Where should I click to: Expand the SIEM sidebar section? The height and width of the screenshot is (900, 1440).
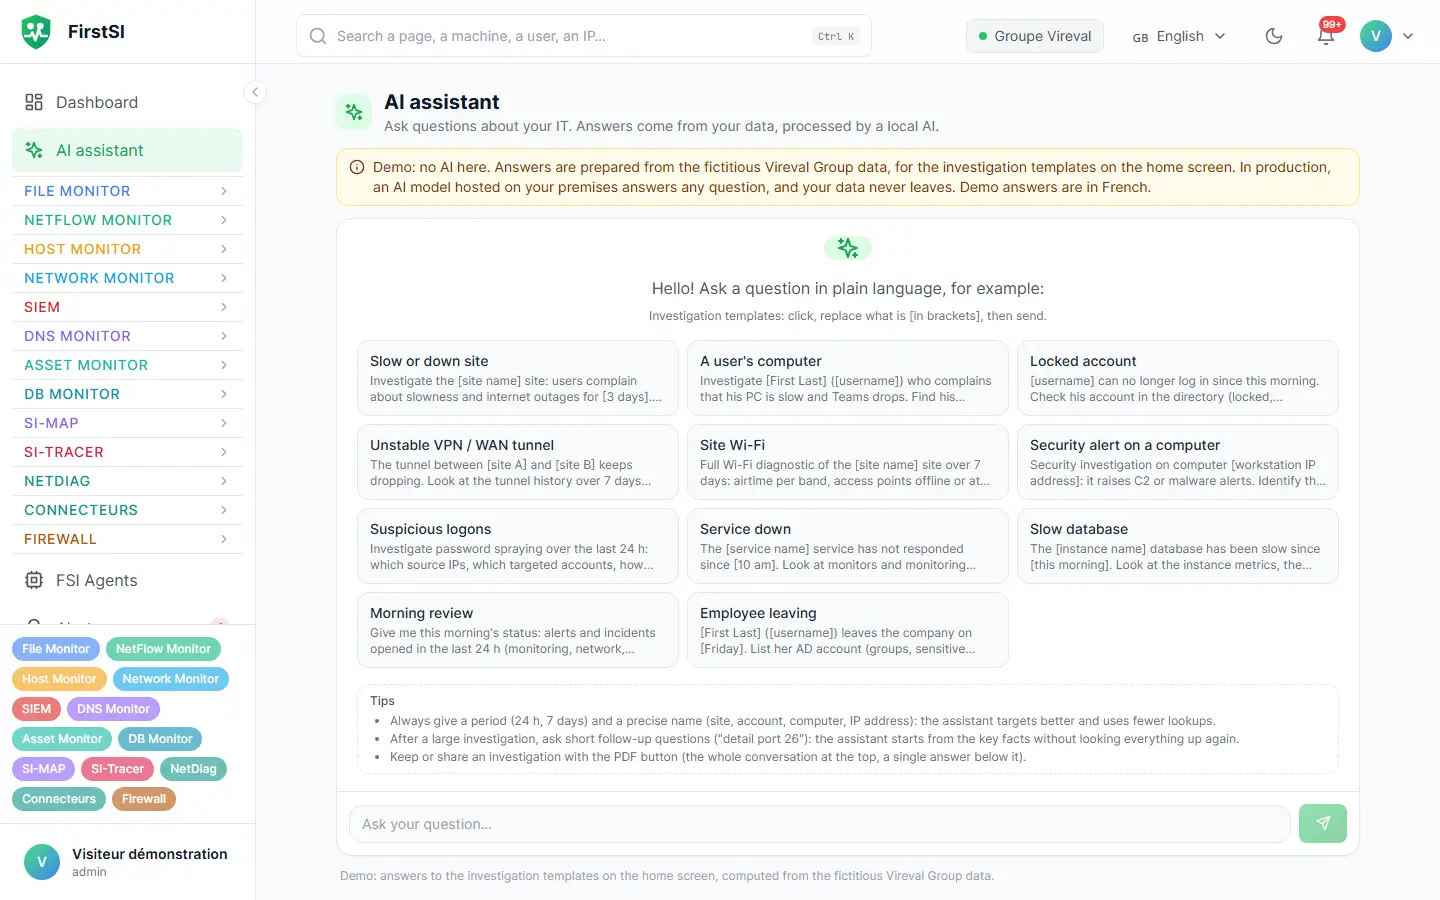127,307
